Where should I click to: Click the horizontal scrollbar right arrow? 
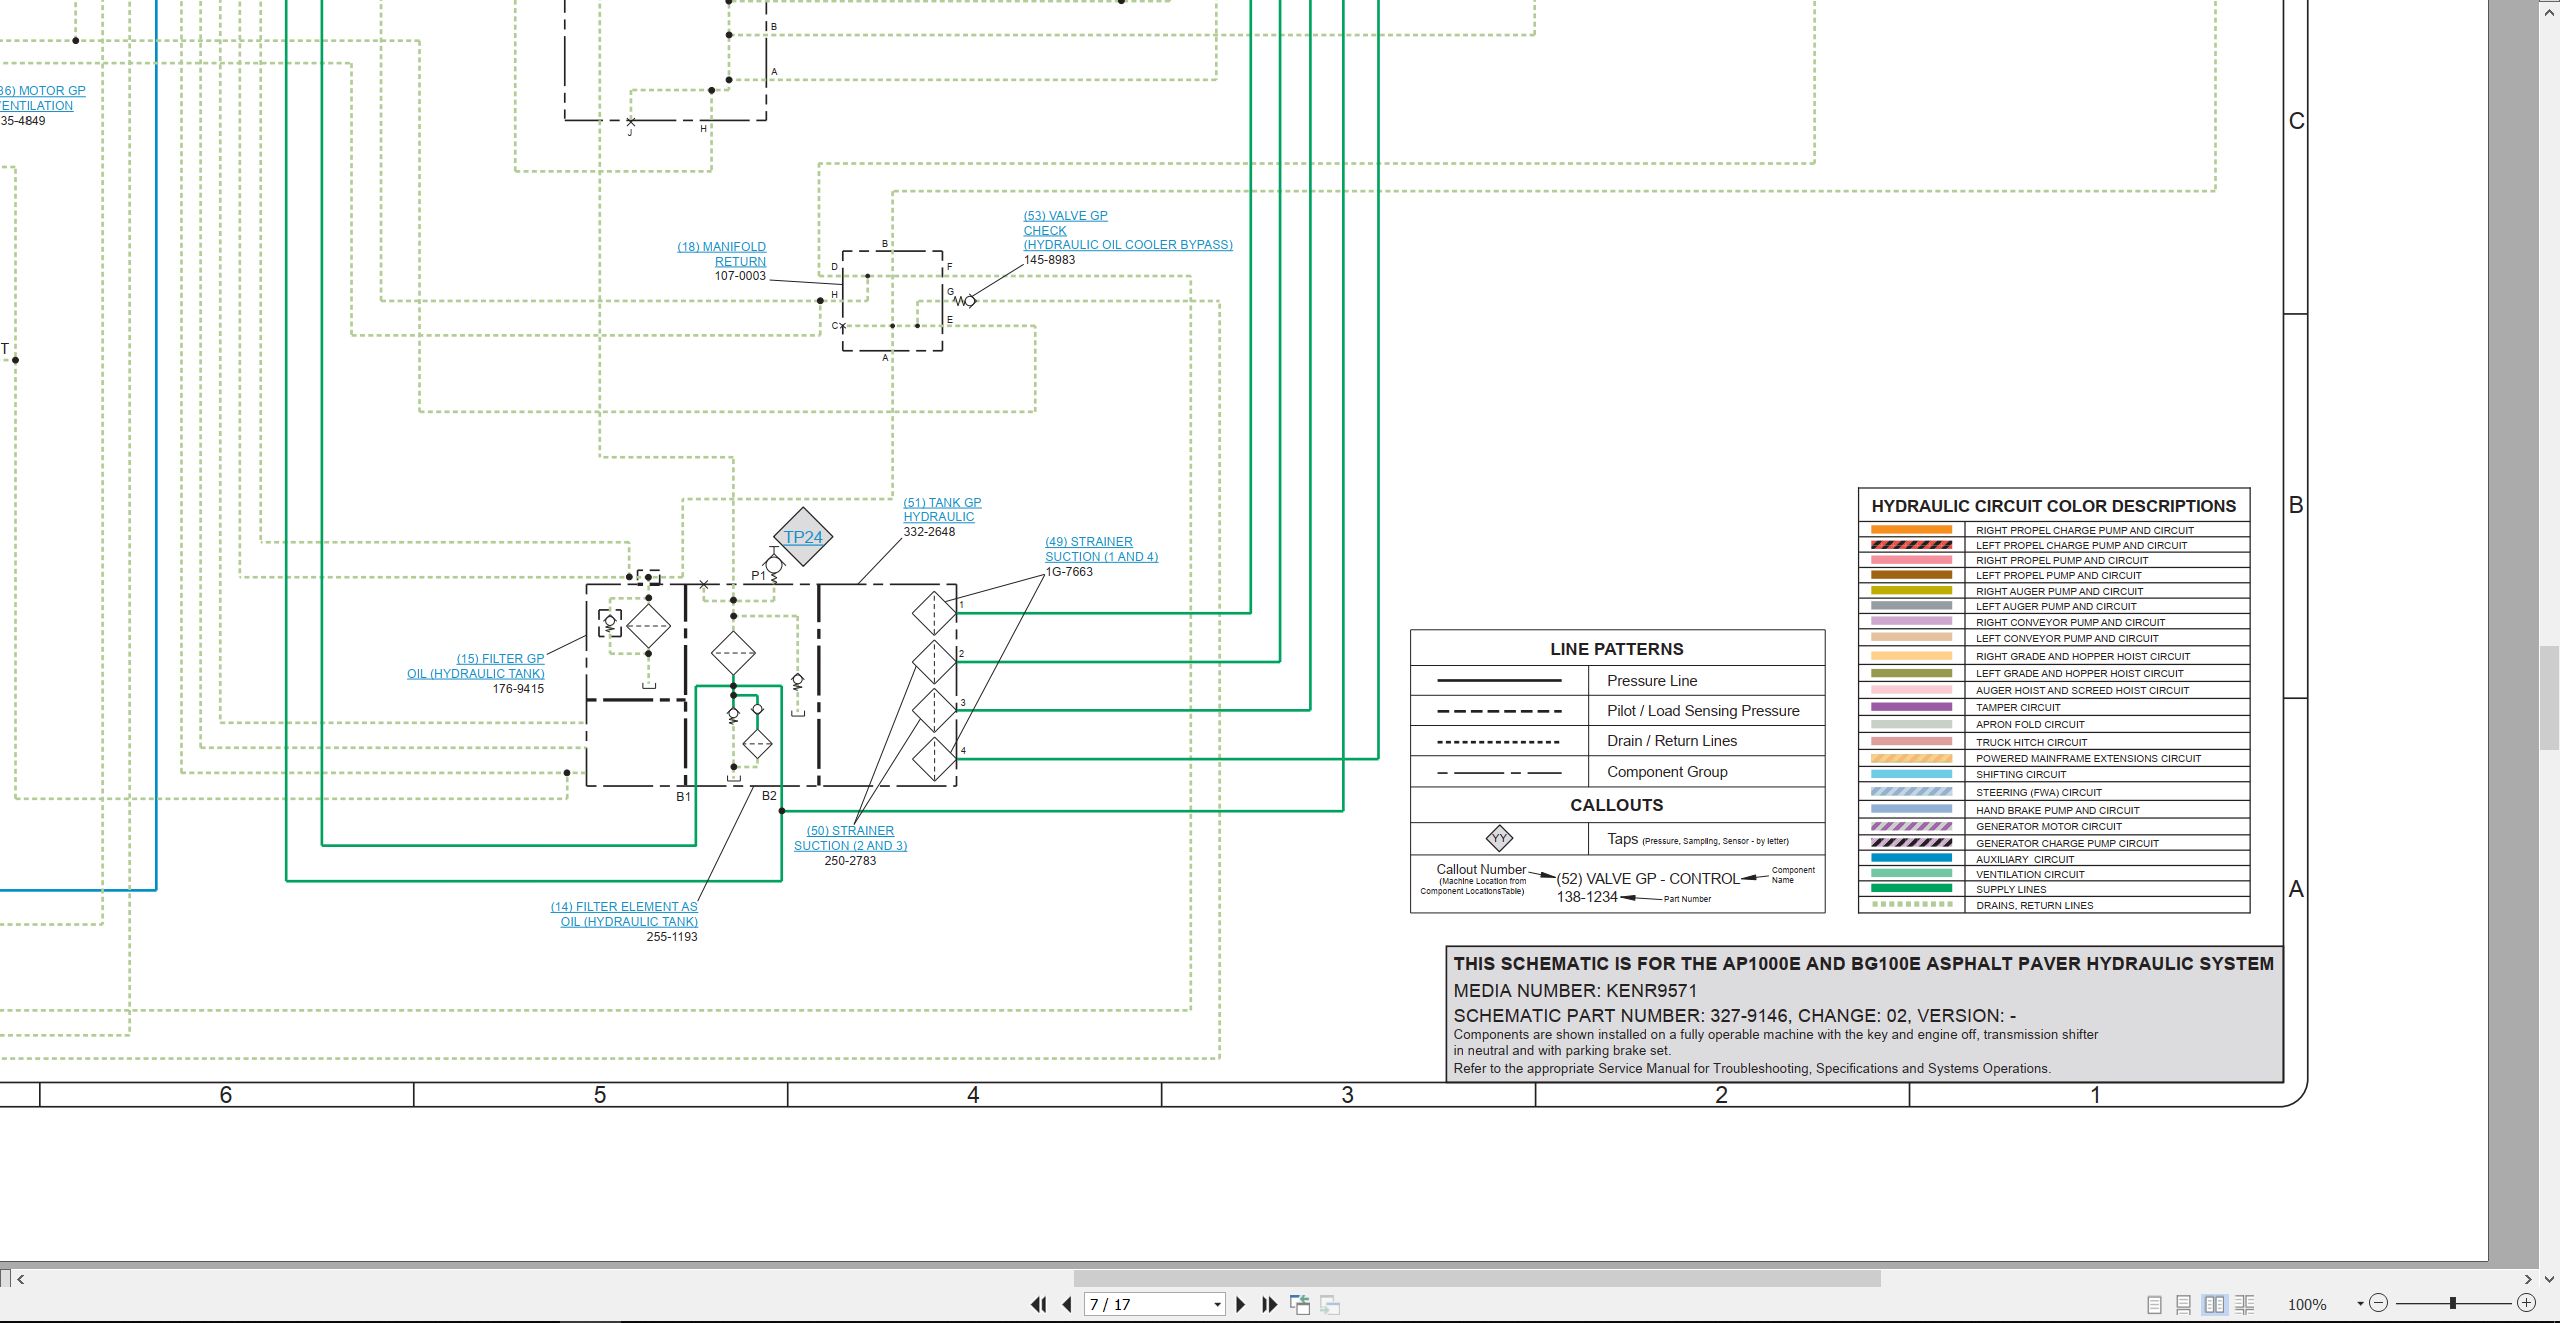pos(2527,1278)
